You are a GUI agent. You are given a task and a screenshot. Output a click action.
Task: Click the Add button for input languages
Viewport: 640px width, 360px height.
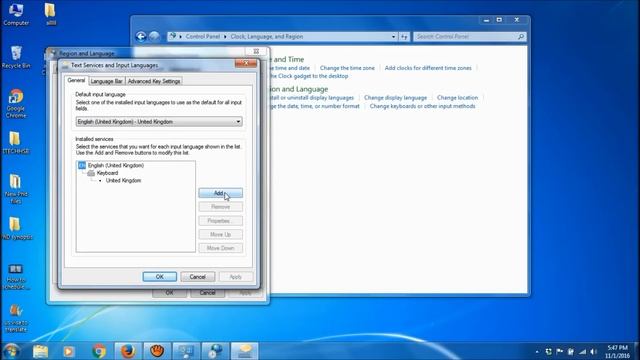pyautogui.click(x=220, y=193)
